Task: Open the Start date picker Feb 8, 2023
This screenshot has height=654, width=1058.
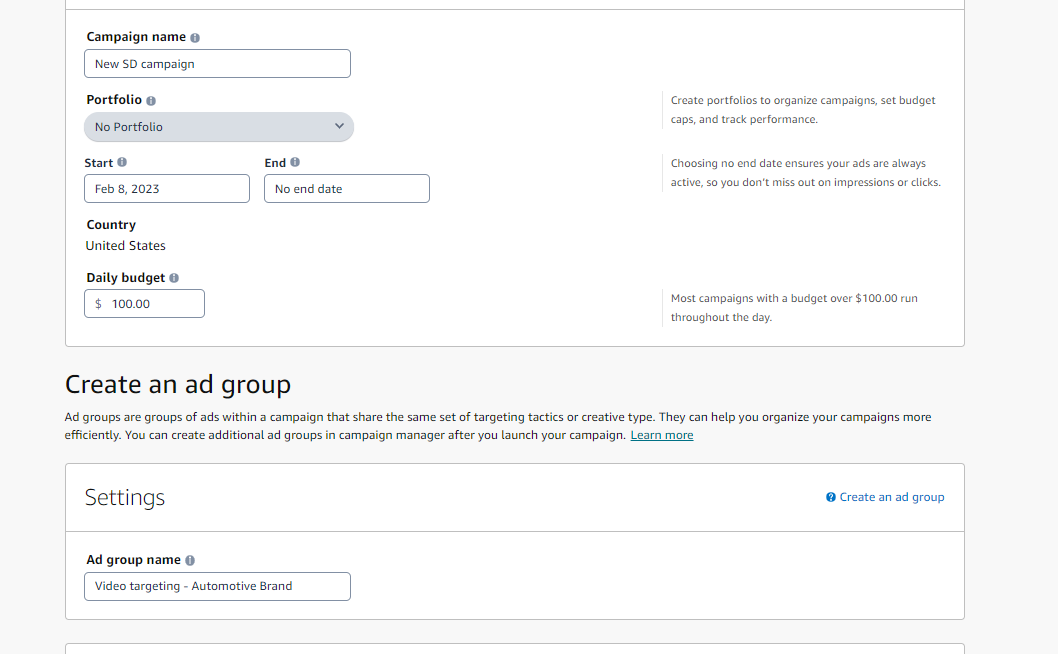Action: point(167,189)
